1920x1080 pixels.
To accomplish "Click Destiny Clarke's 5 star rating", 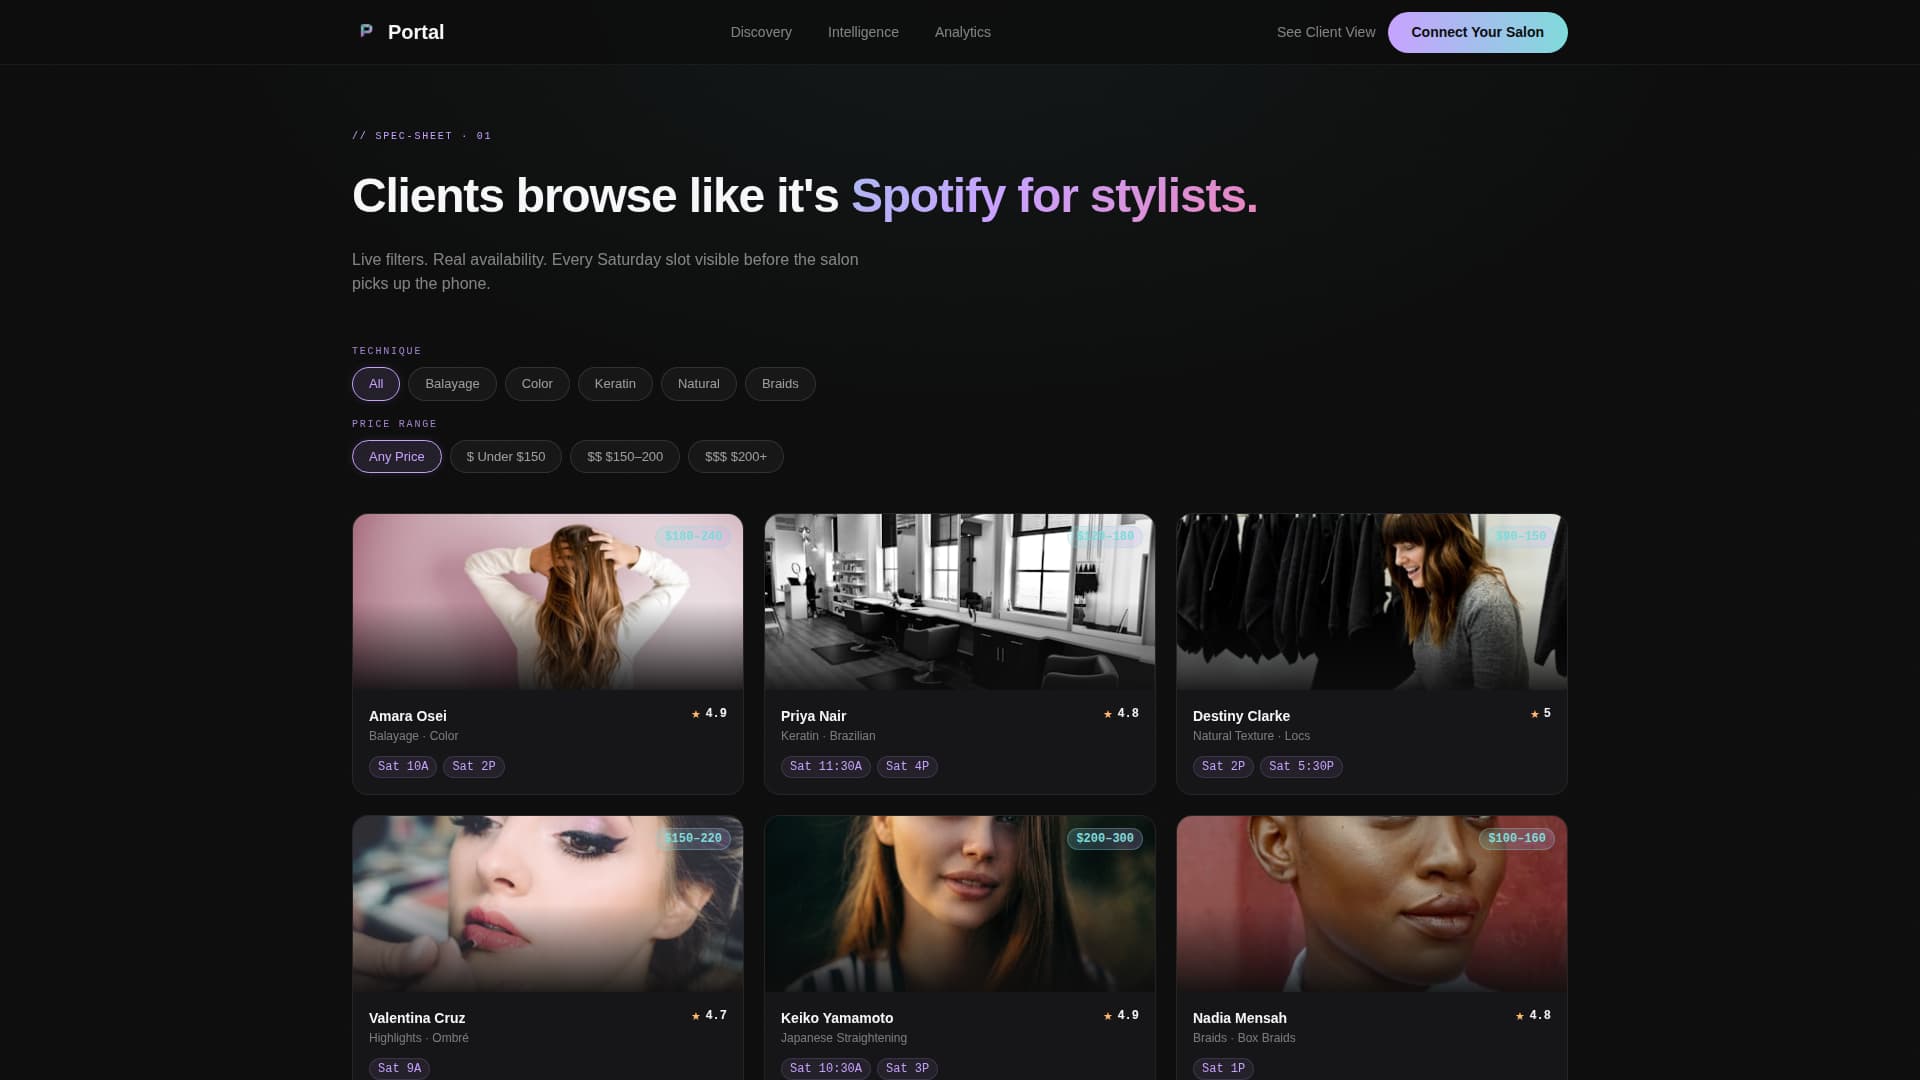I will (1541, 714).
